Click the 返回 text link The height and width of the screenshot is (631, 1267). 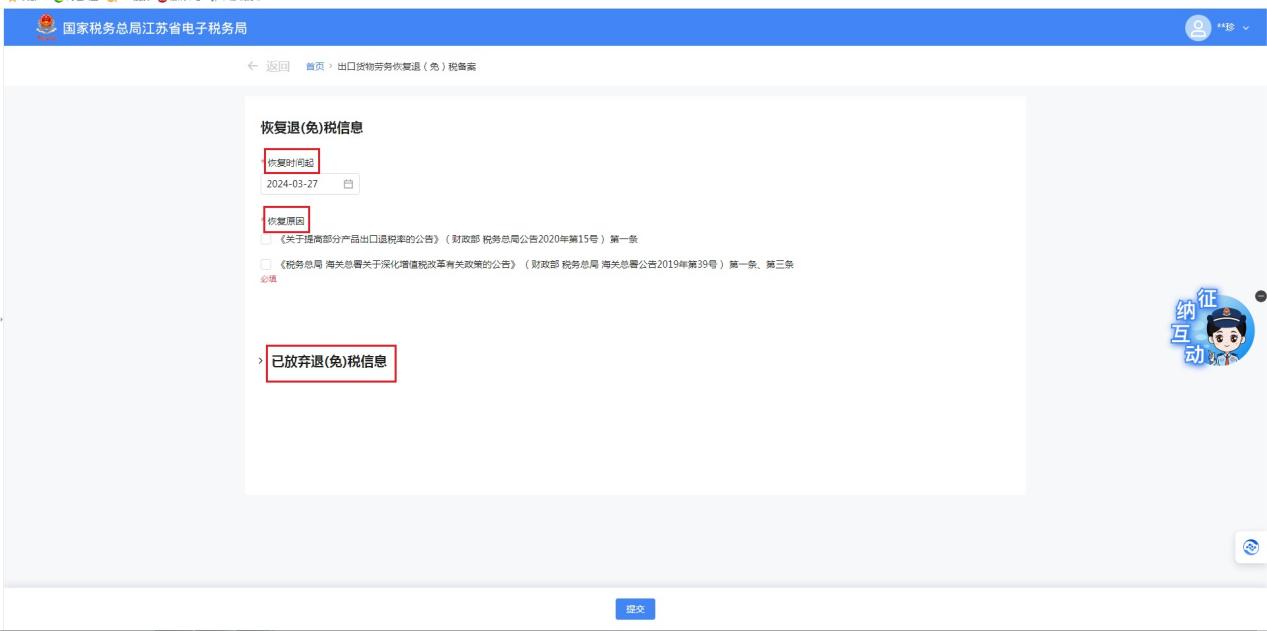[277, 66]
